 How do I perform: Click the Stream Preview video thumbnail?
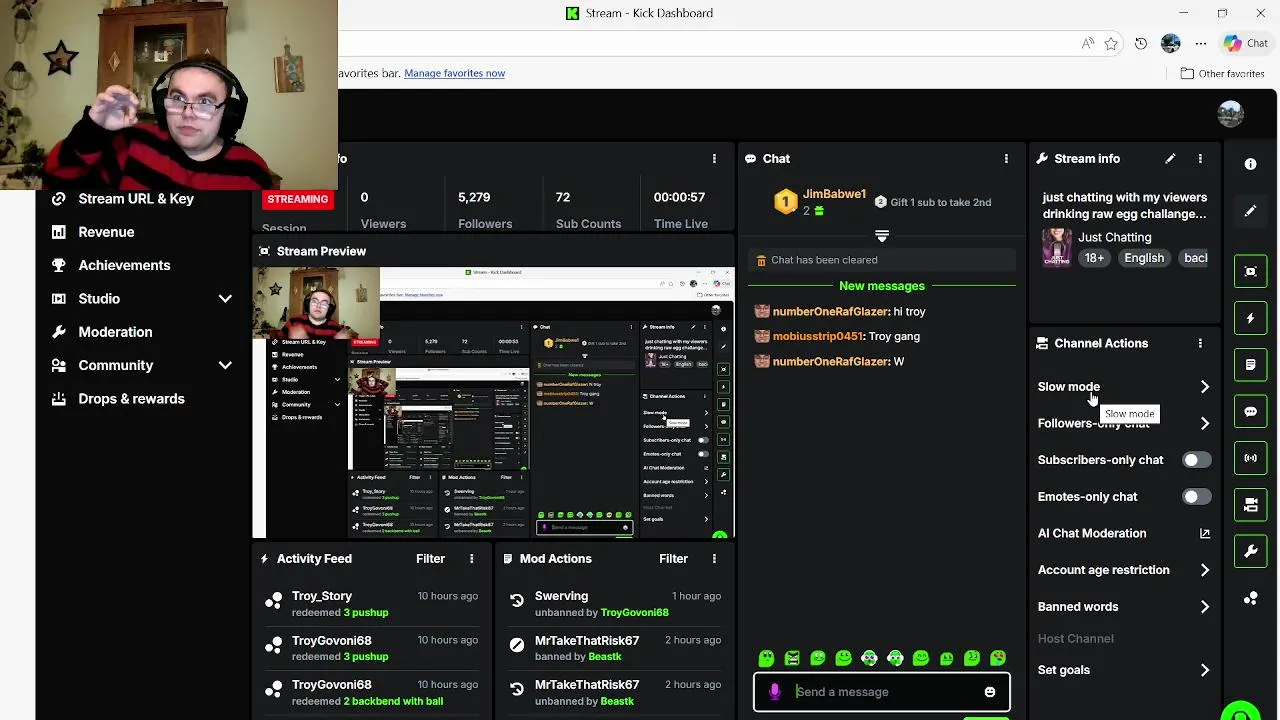493,402
